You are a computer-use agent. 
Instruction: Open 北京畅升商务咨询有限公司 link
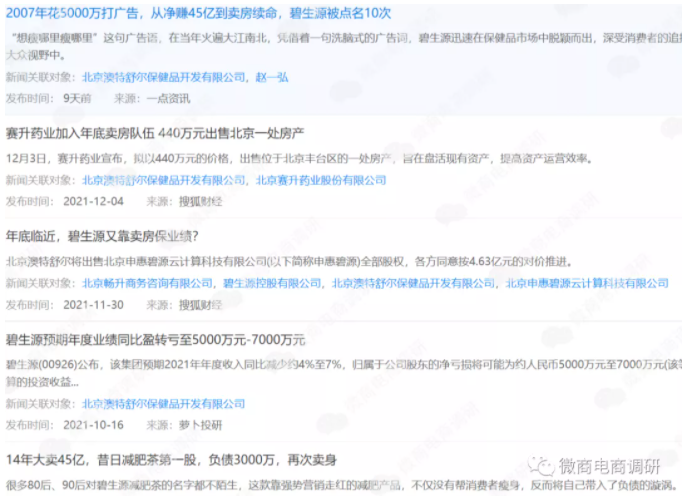pyautogui.click(x=147, y=283)
